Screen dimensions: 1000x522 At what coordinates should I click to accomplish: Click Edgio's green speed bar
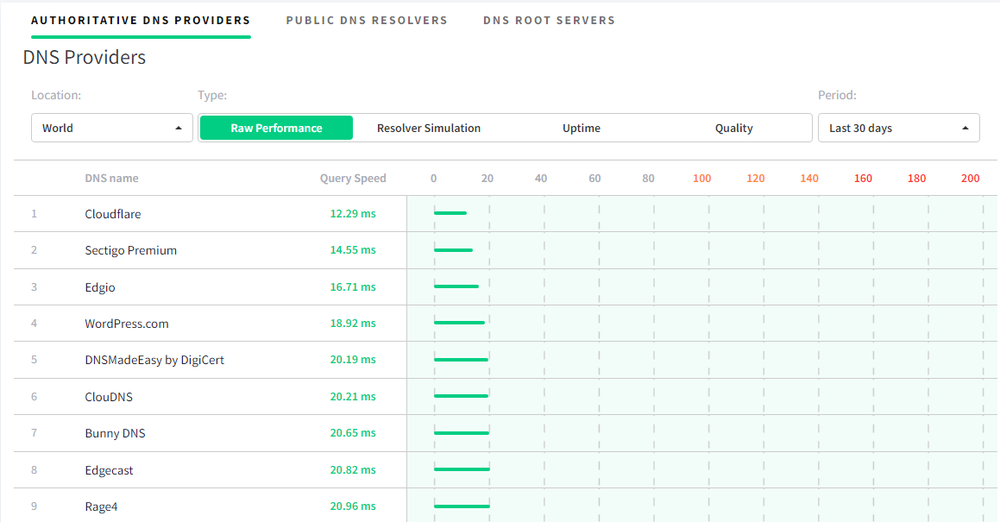coord(456,287)
